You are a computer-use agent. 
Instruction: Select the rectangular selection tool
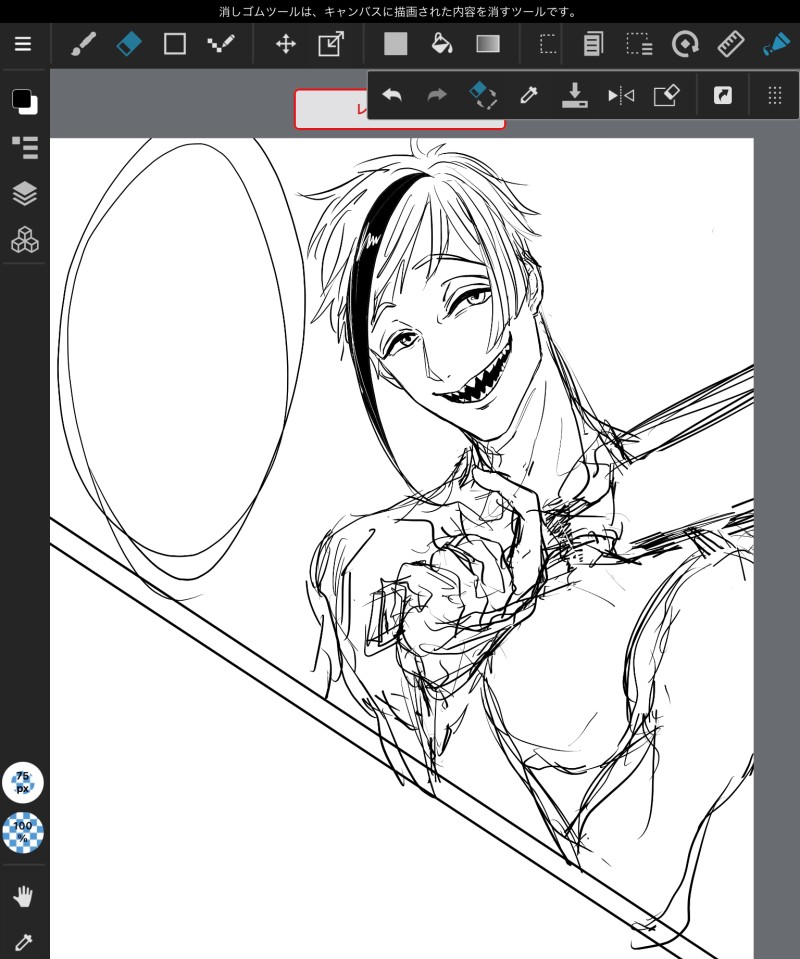coord(548,44)
